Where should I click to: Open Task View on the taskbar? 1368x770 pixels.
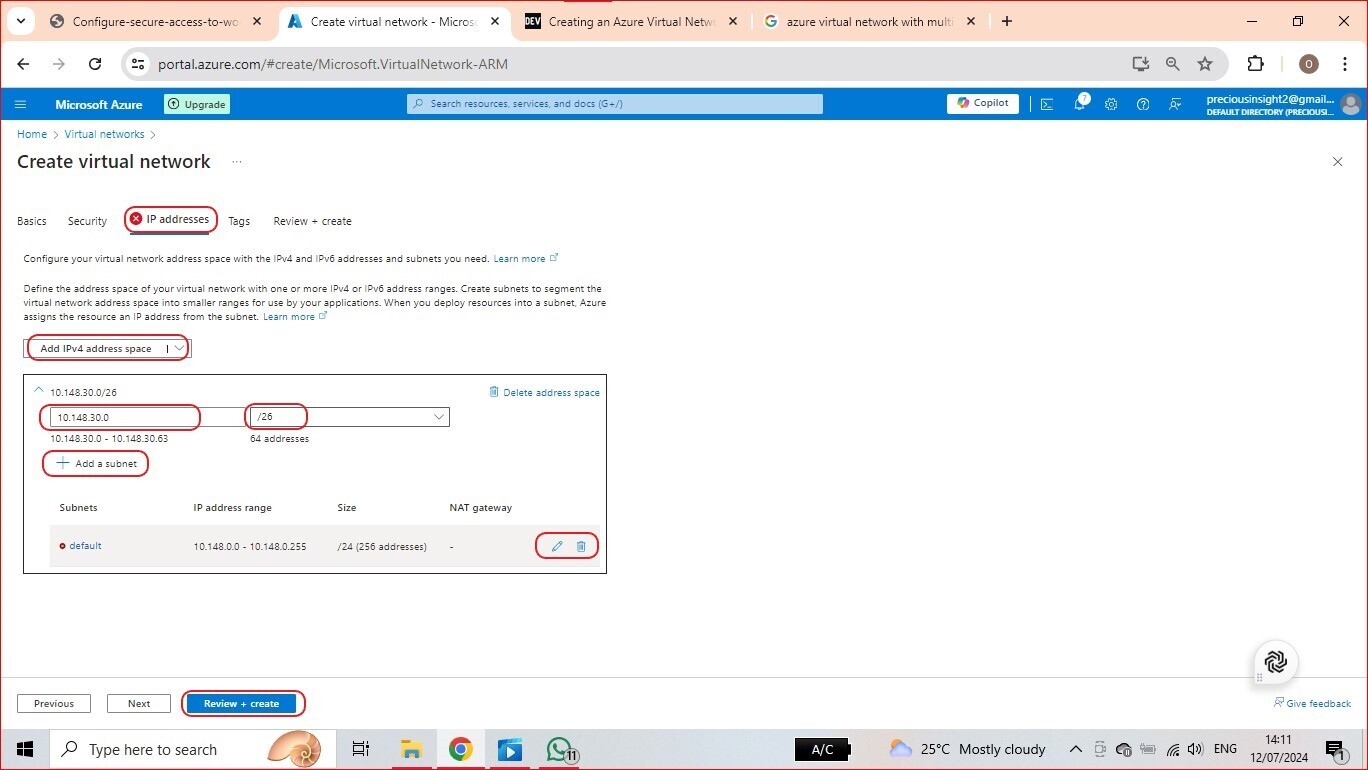[x=361, y=749]
